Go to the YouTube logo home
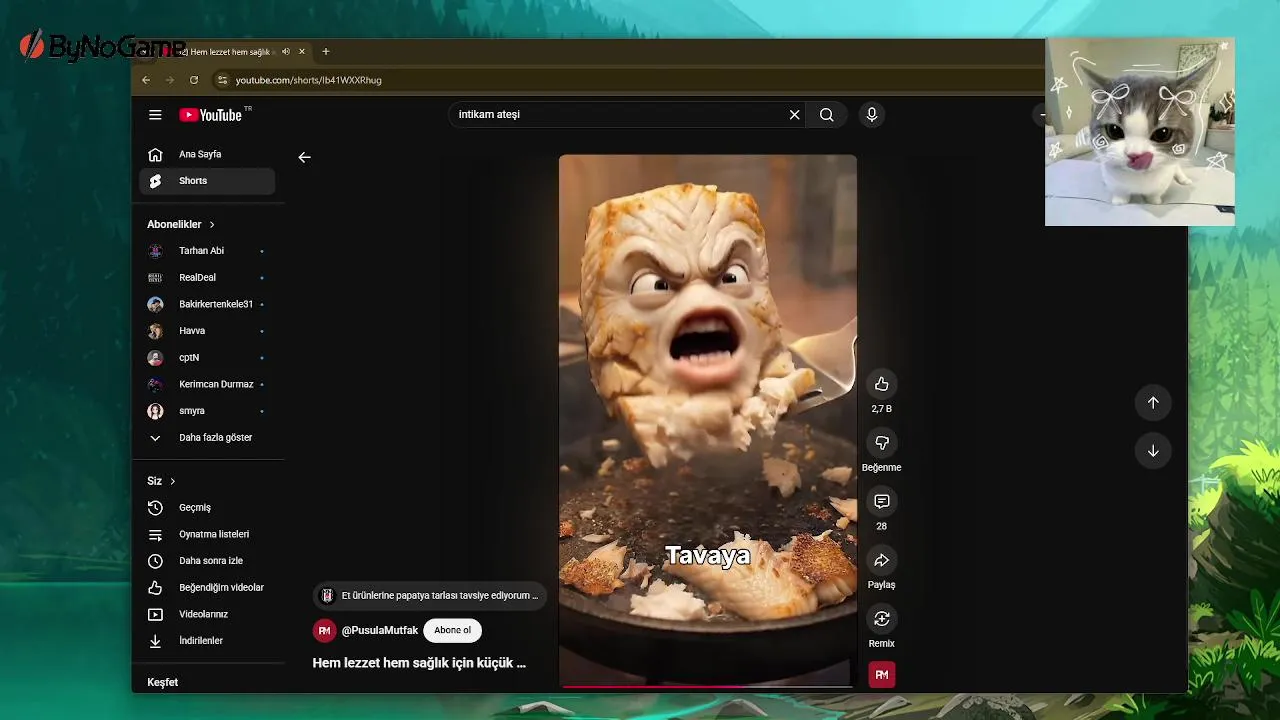1280x720 pixels. click(213, 115)
